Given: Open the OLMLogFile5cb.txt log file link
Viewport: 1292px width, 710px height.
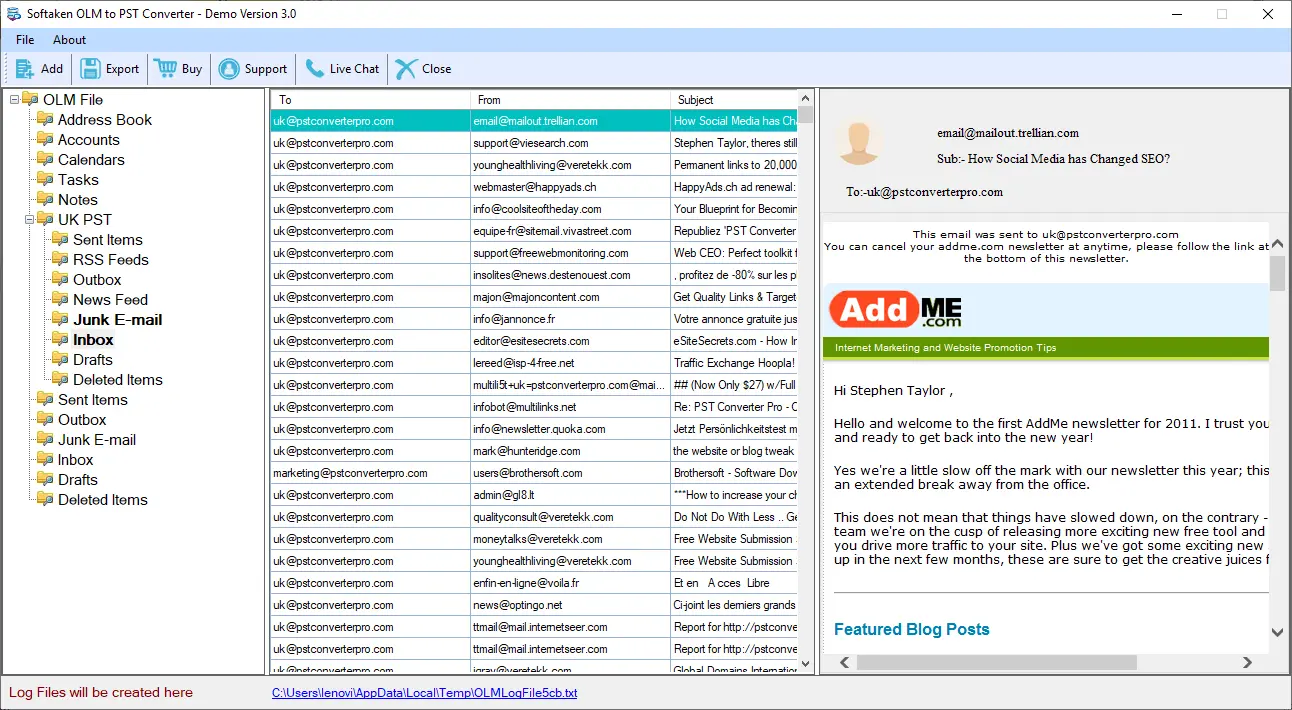Looking at the screenshot, I should (424, 692).
